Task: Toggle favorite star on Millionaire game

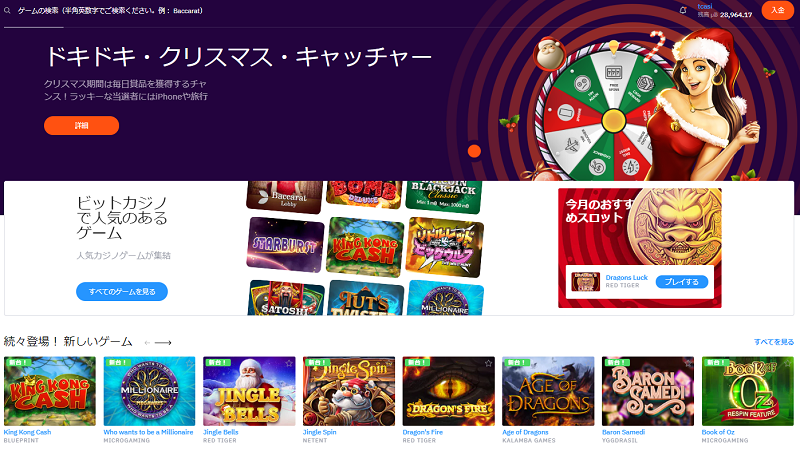Action: pos(189,363)
